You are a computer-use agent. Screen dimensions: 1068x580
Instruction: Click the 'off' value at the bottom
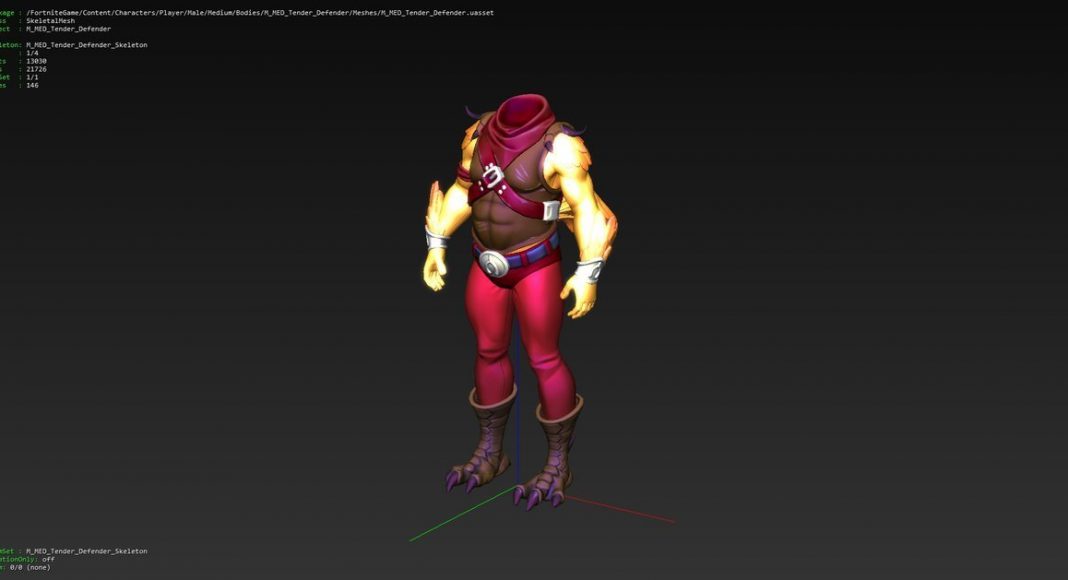pos(48,560)
